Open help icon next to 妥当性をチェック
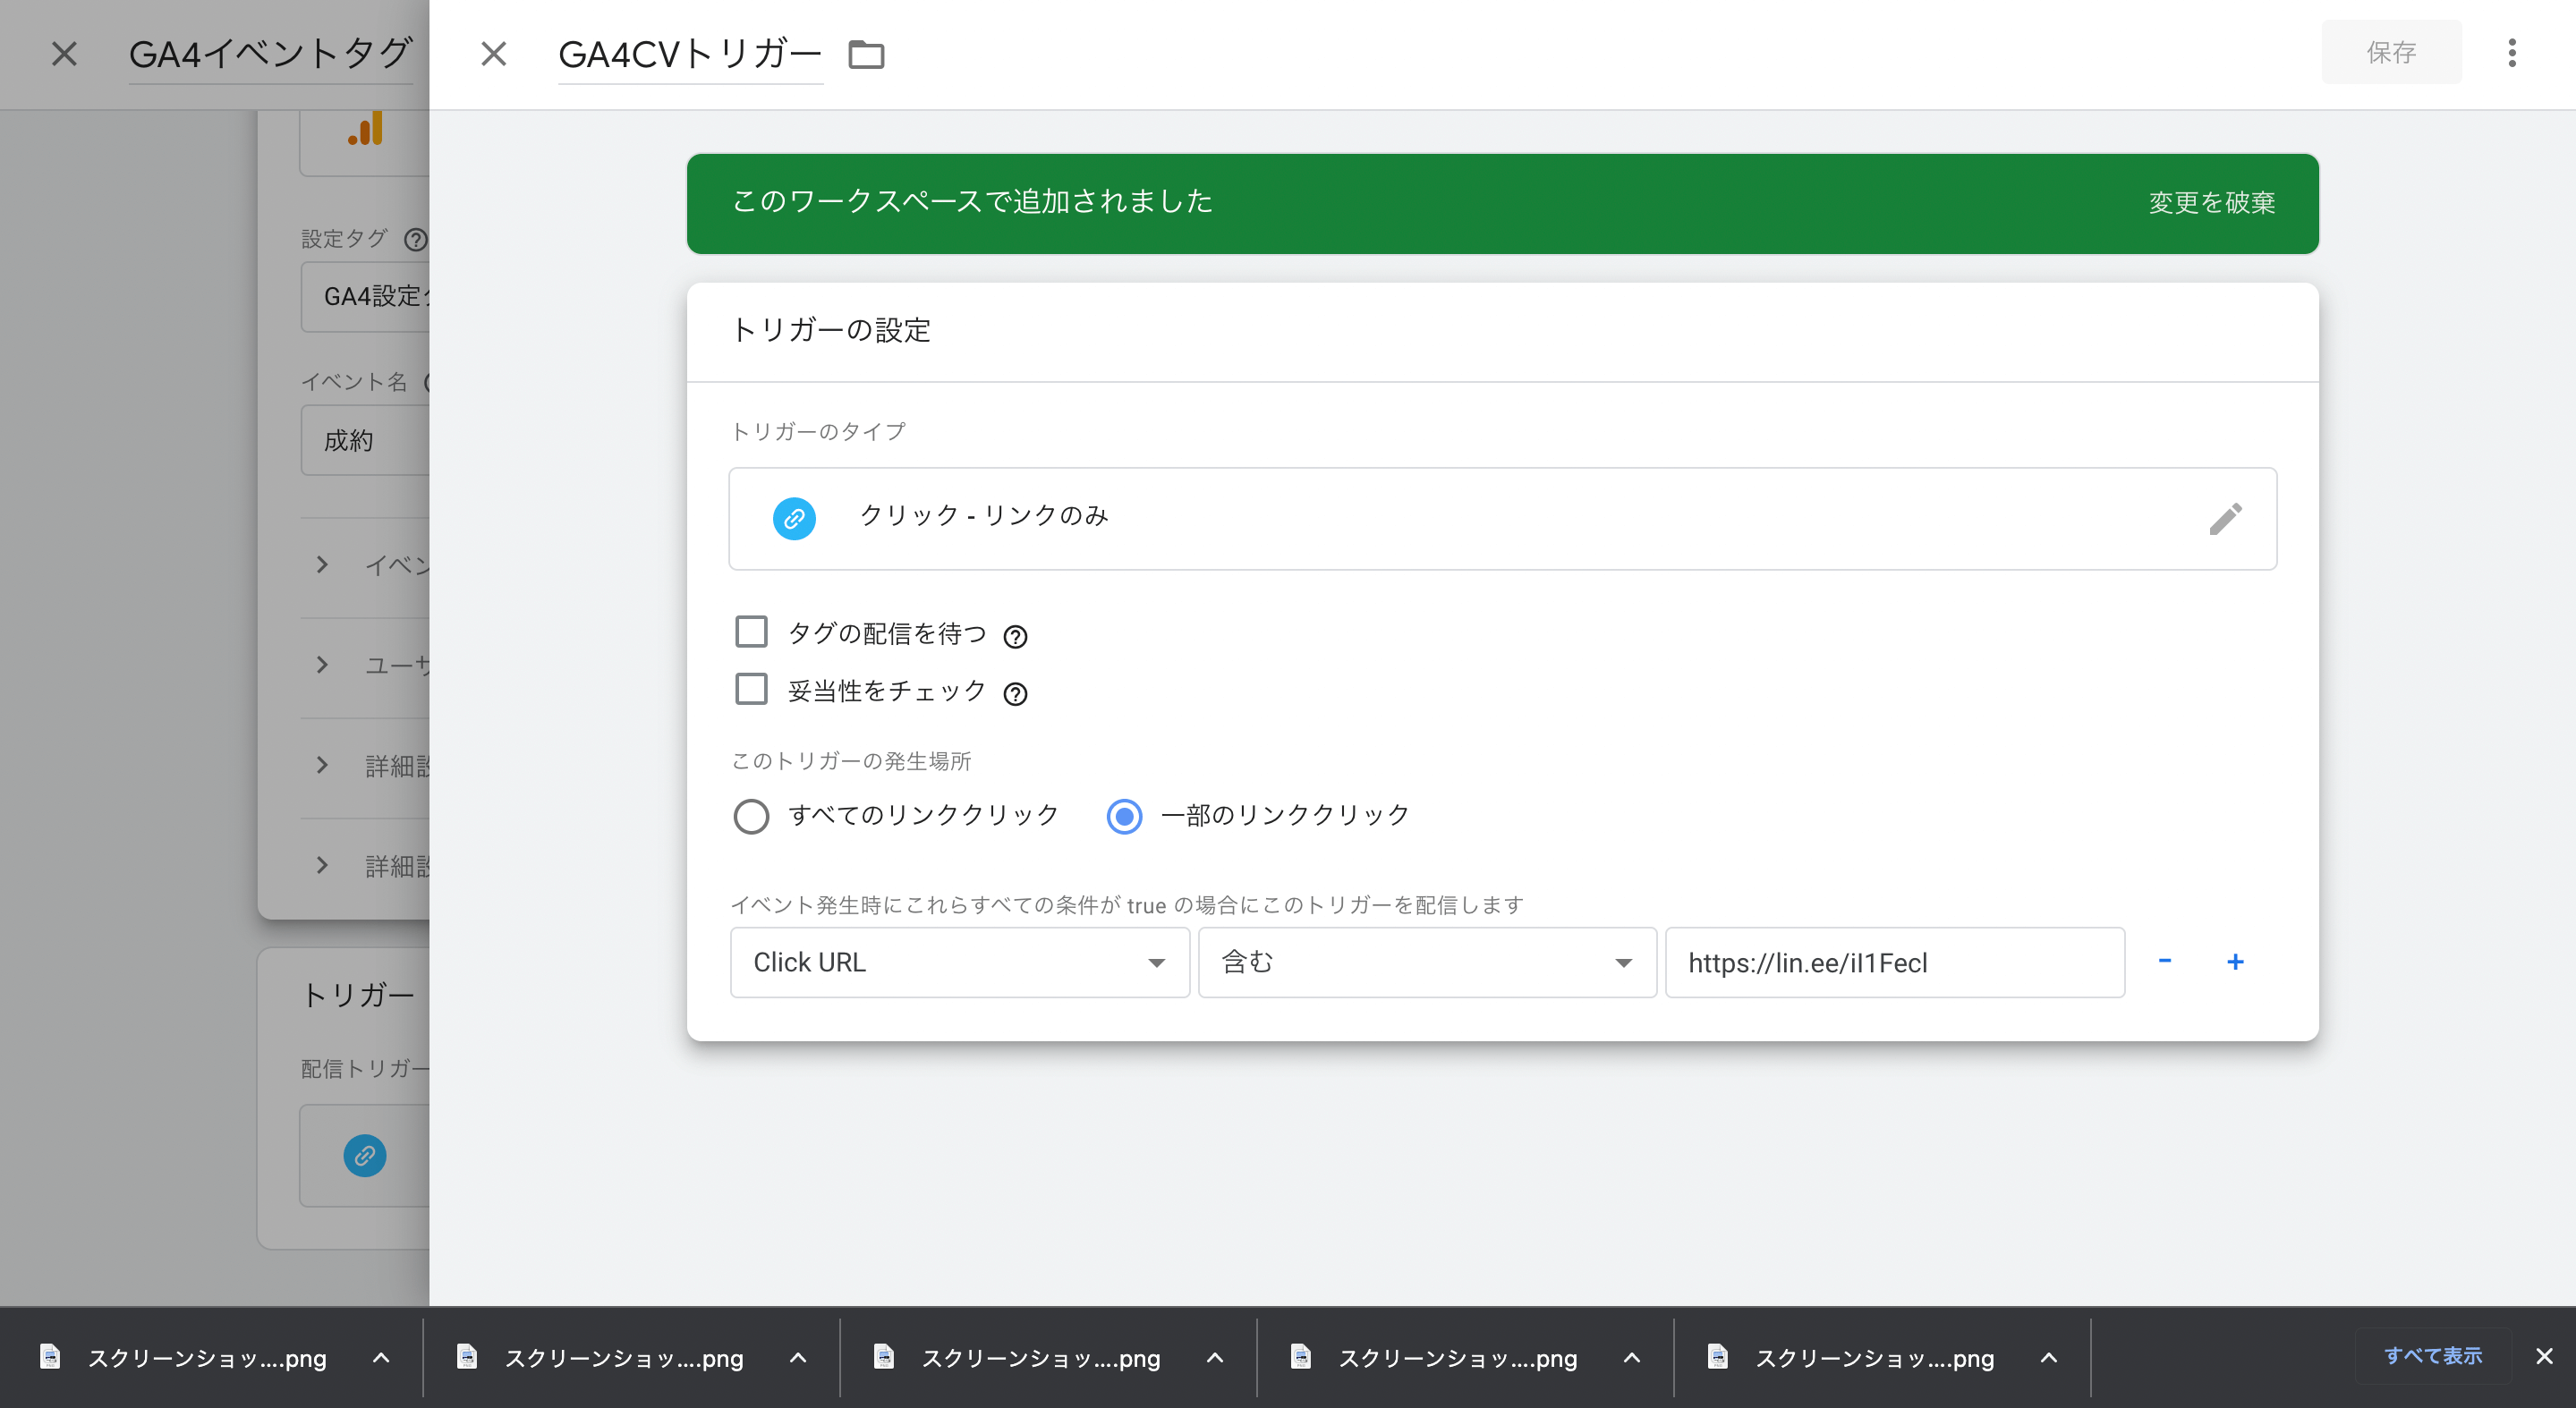Screen dimensions: 2576x1408 tap(1015, 694)
